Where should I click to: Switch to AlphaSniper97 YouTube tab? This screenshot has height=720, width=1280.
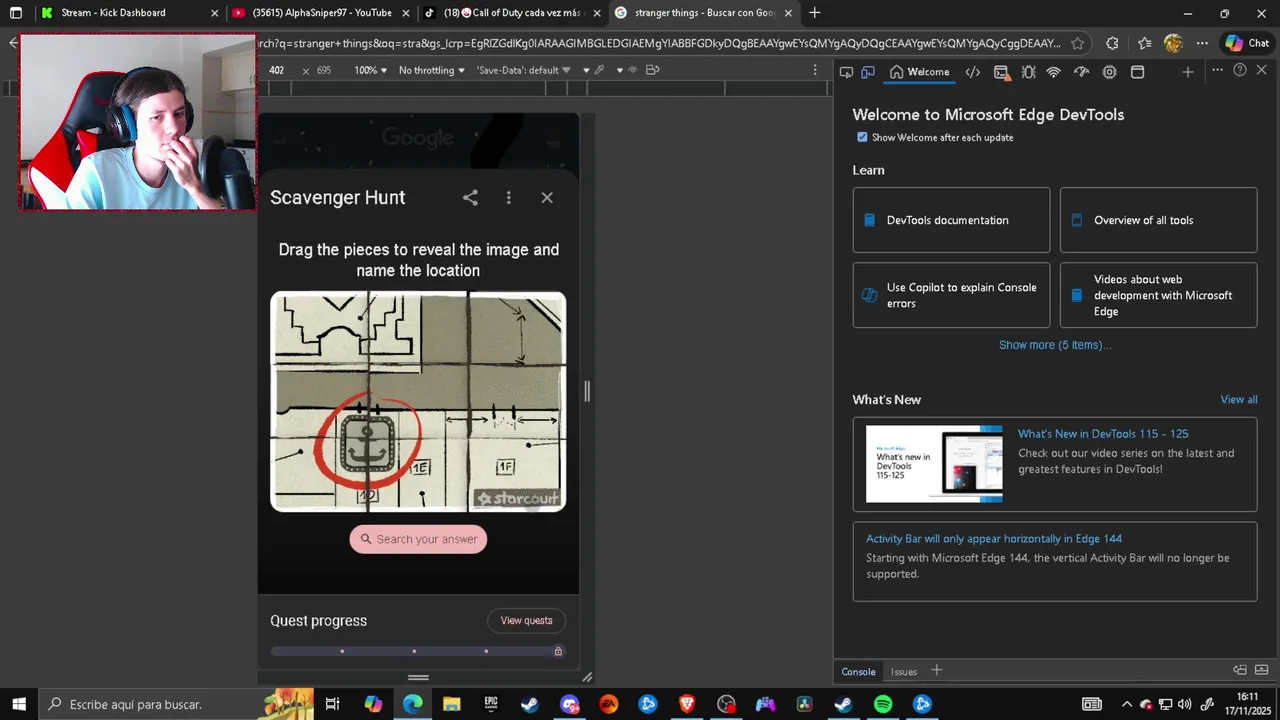pos(322,13)
